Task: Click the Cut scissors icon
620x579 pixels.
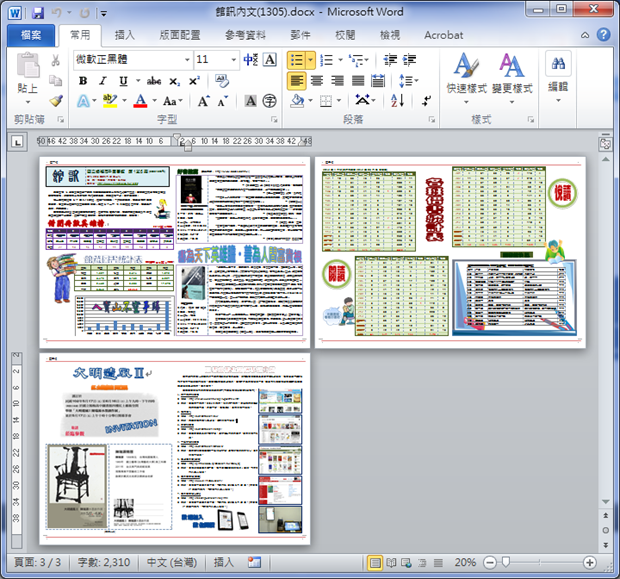Action: 55,60
